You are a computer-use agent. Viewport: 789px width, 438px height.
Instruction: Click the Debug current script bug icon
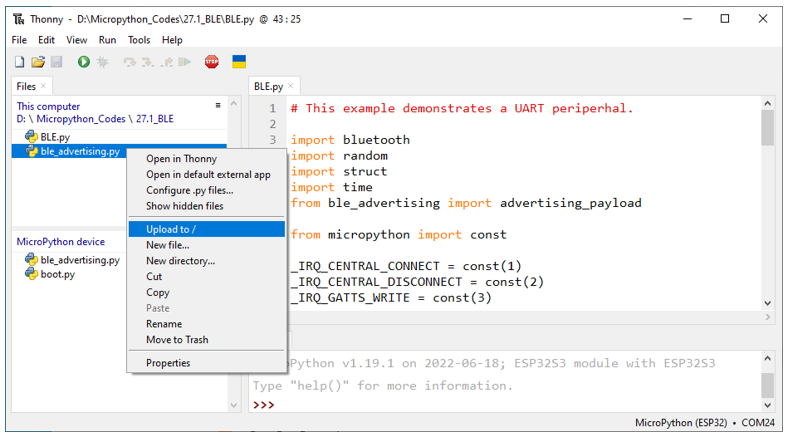point(103,62)
